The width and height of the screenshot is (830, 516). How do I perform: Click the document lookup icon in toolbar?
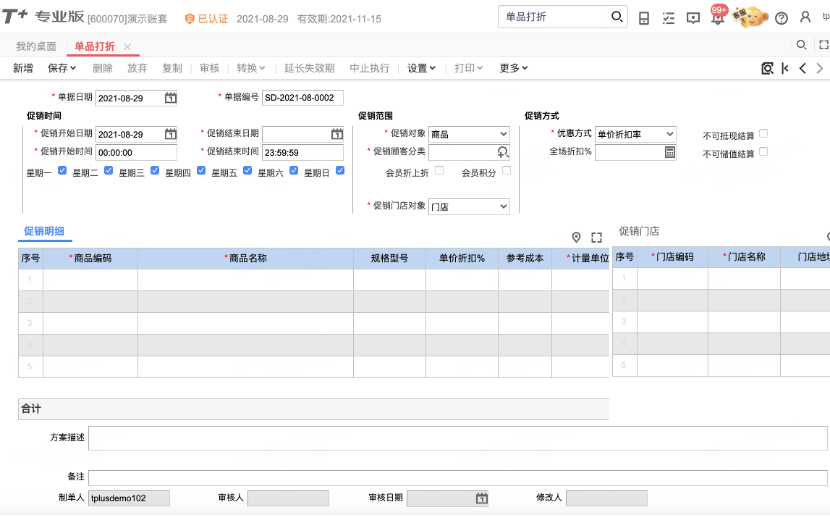click(x=767, y=68)
